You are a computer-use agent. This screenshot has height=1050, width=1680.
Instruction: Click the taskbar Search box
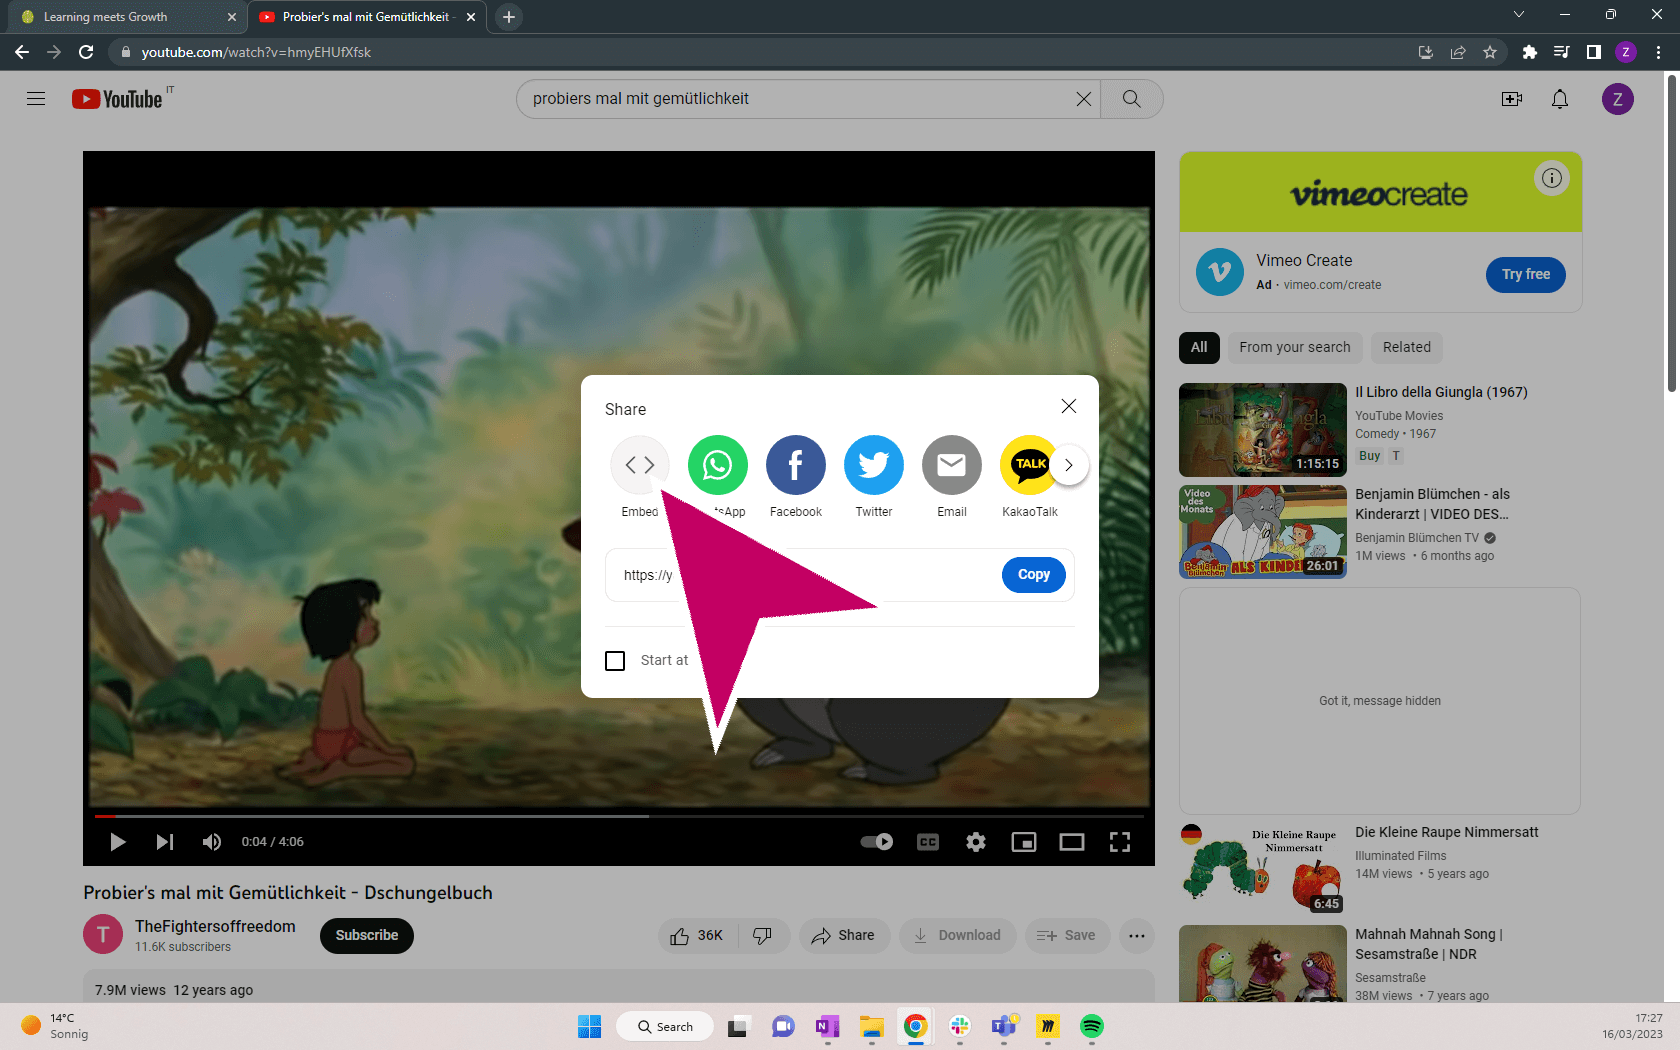tap(665, 1026)
